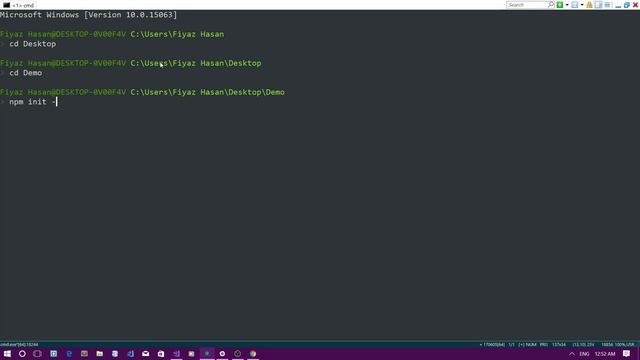Show hidden system tray icons
The image size is (640, 360).
tap(571, 354)
